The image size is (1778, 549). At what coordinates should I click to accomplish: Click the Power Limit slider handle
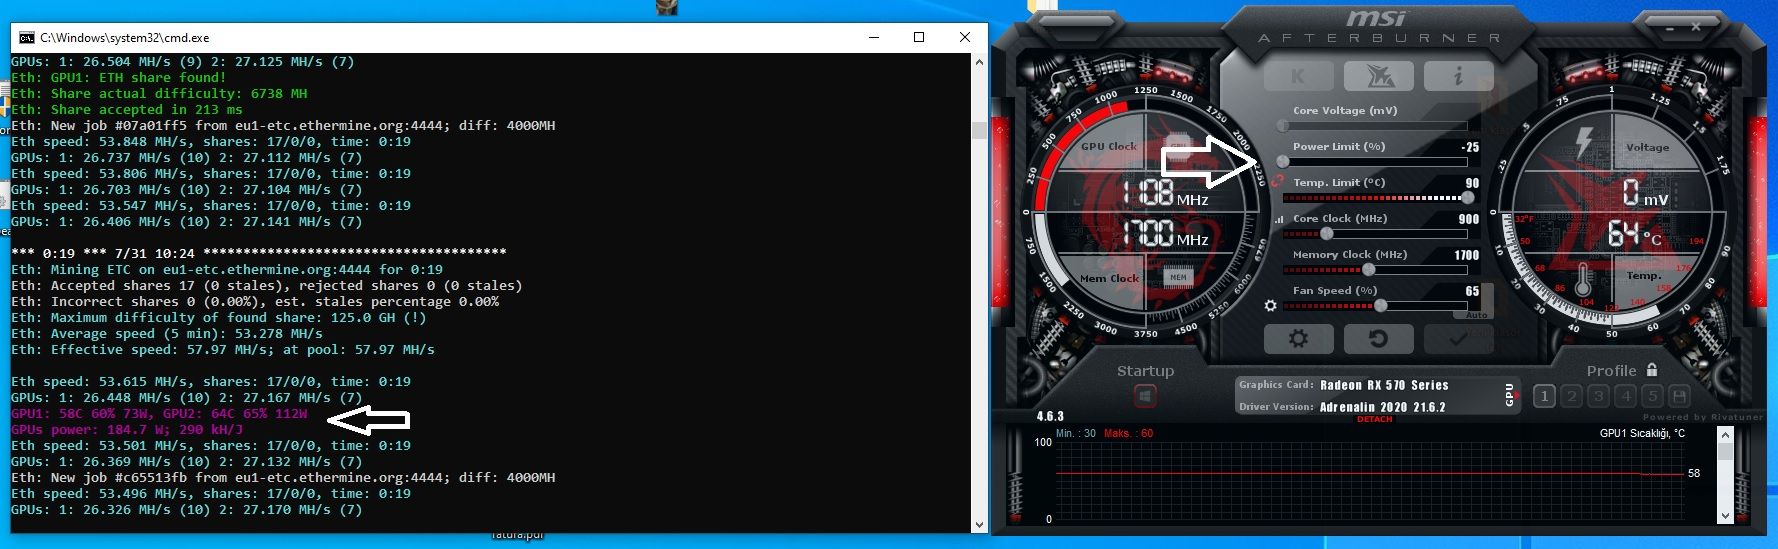point(1283,162)
